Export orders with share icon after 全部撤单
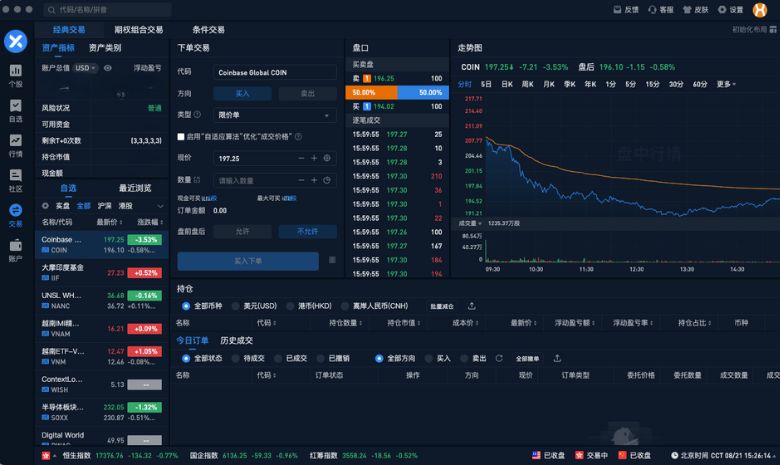This screenshot has width=780, height=465. [557, 358]
